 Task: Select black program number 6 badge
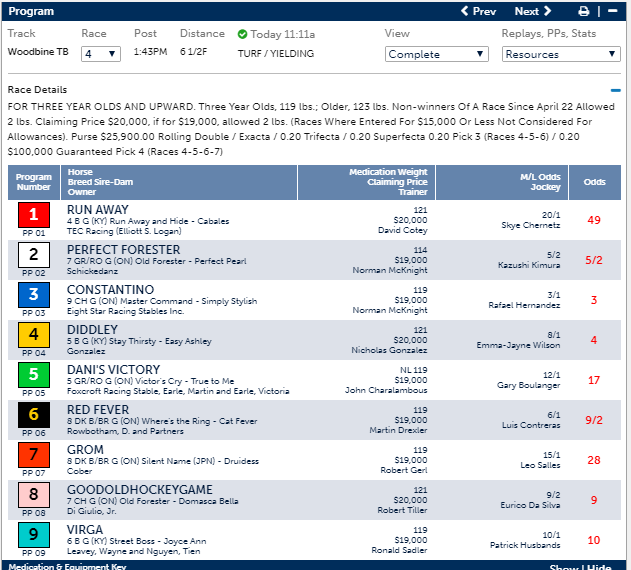[x=34, y=415]
